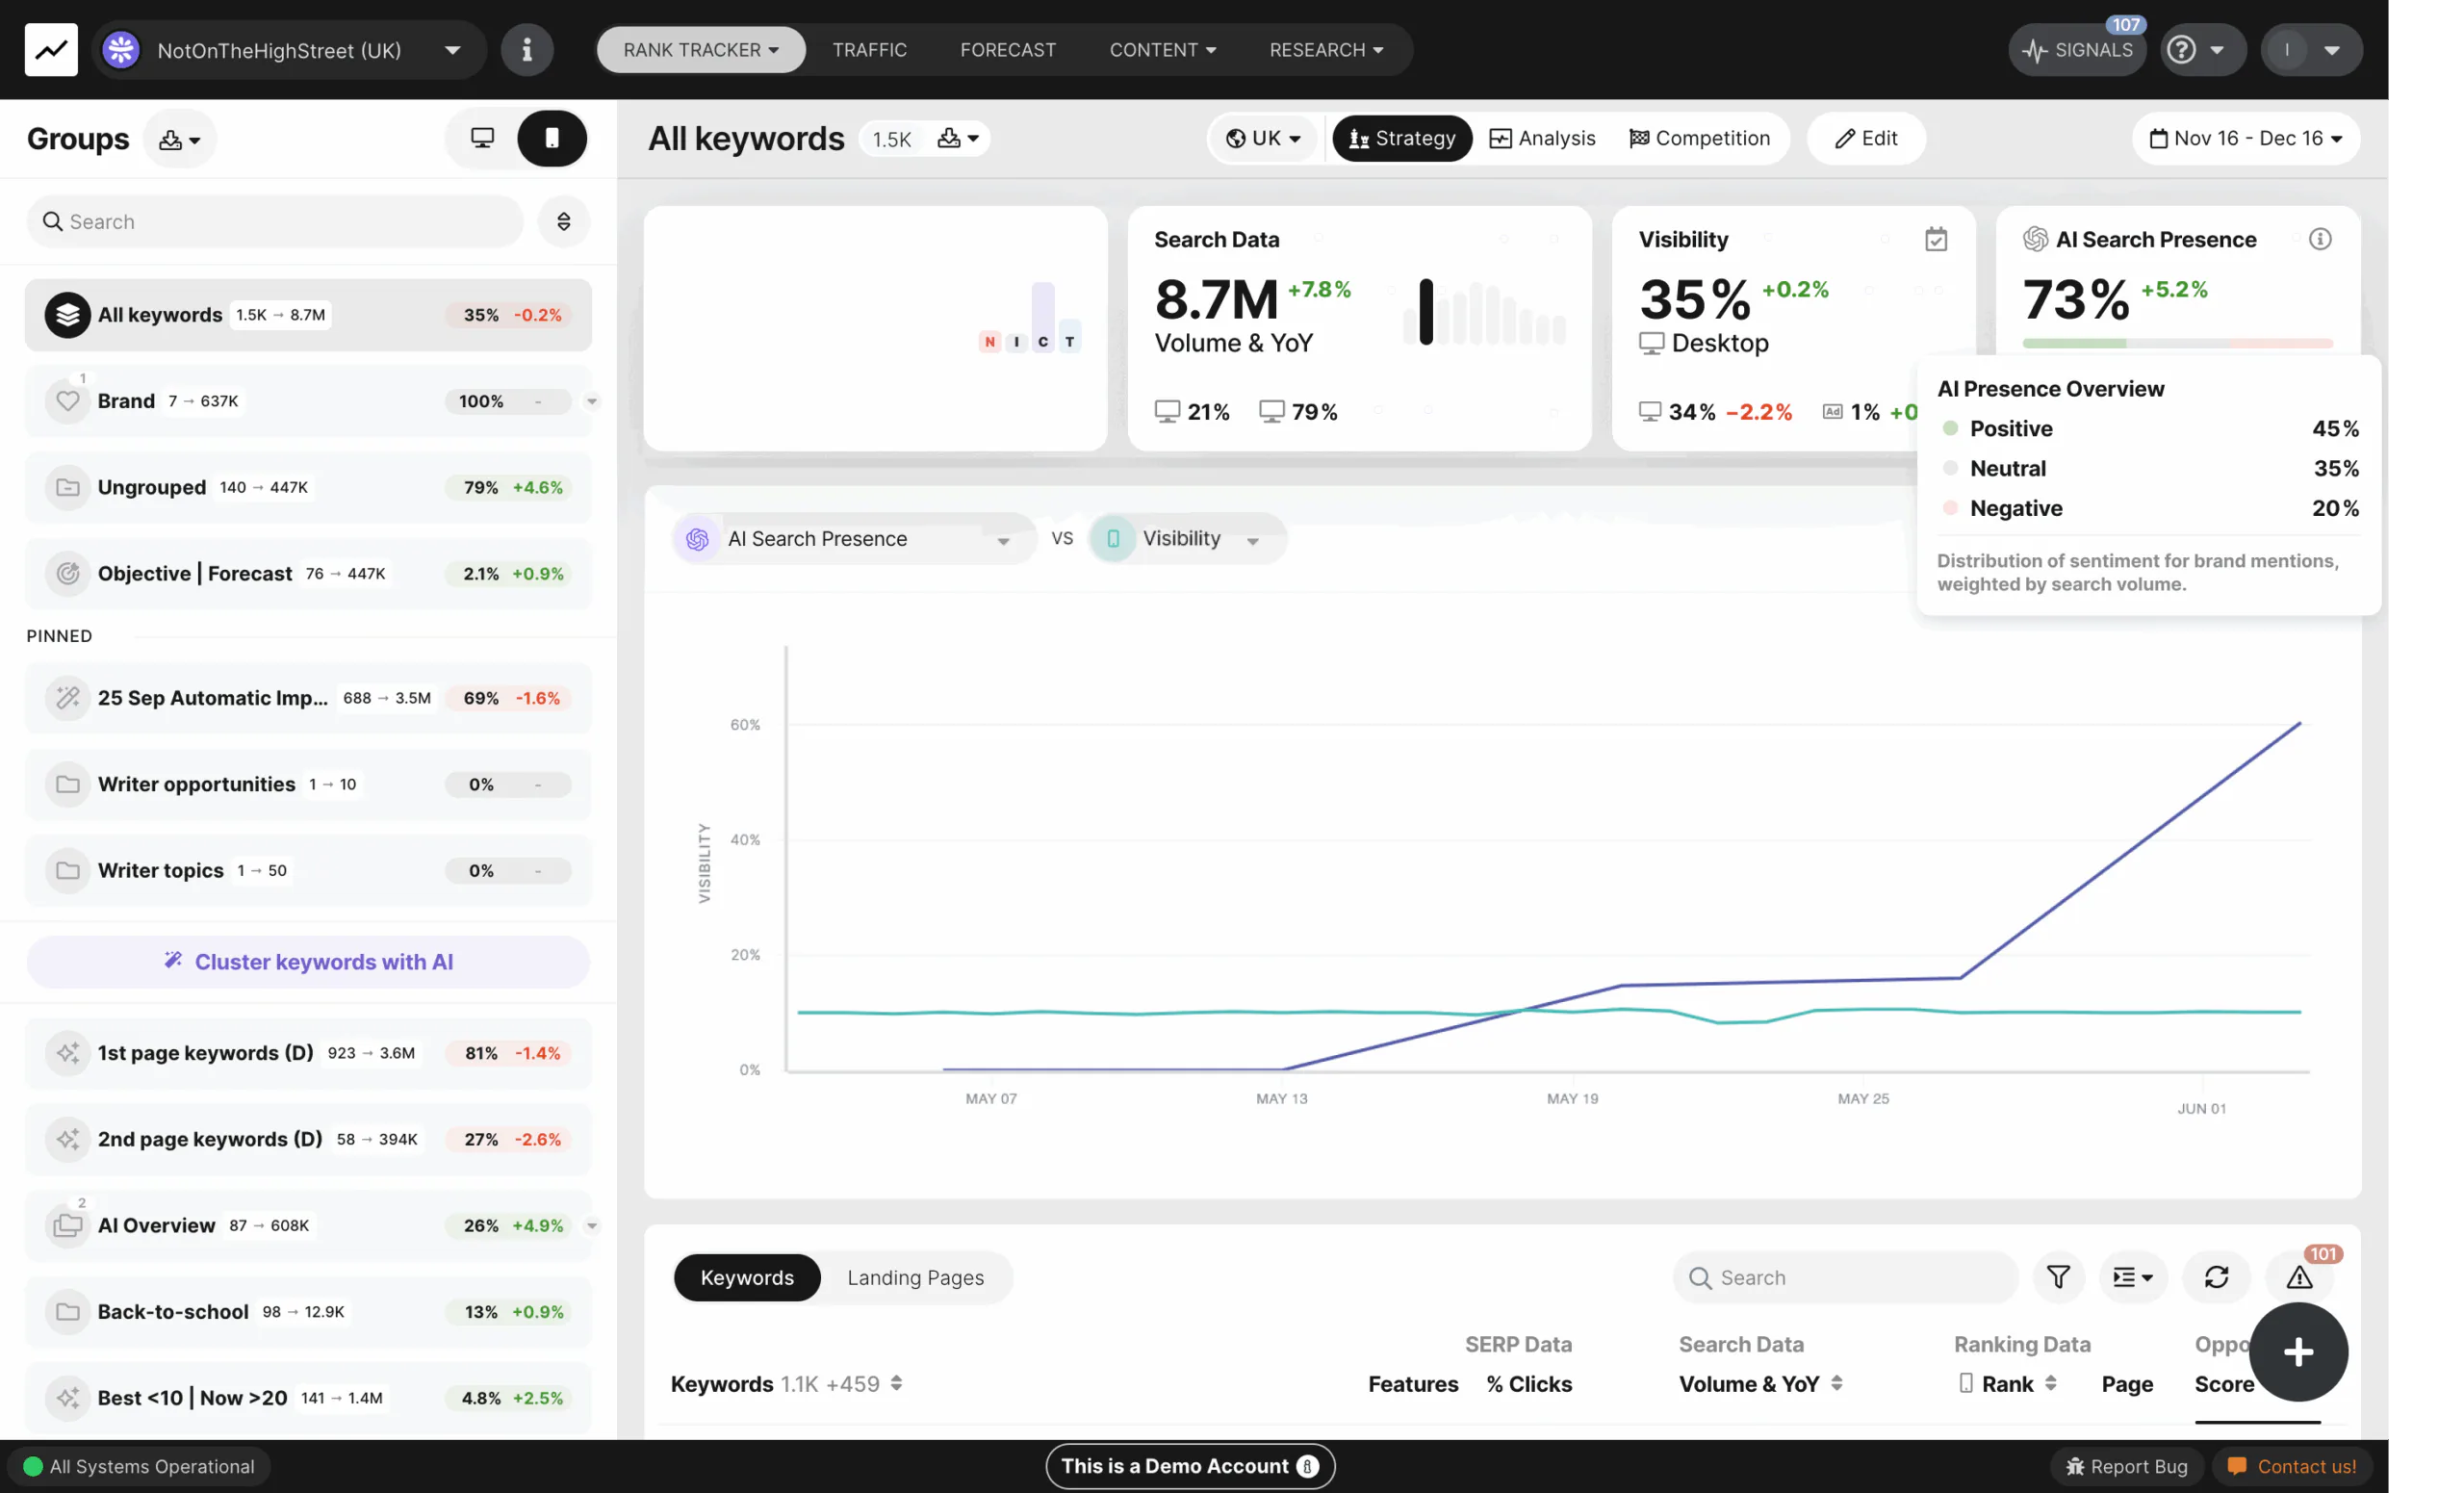Open the Visibility comparison metric dropdown

click(1187, 539)
